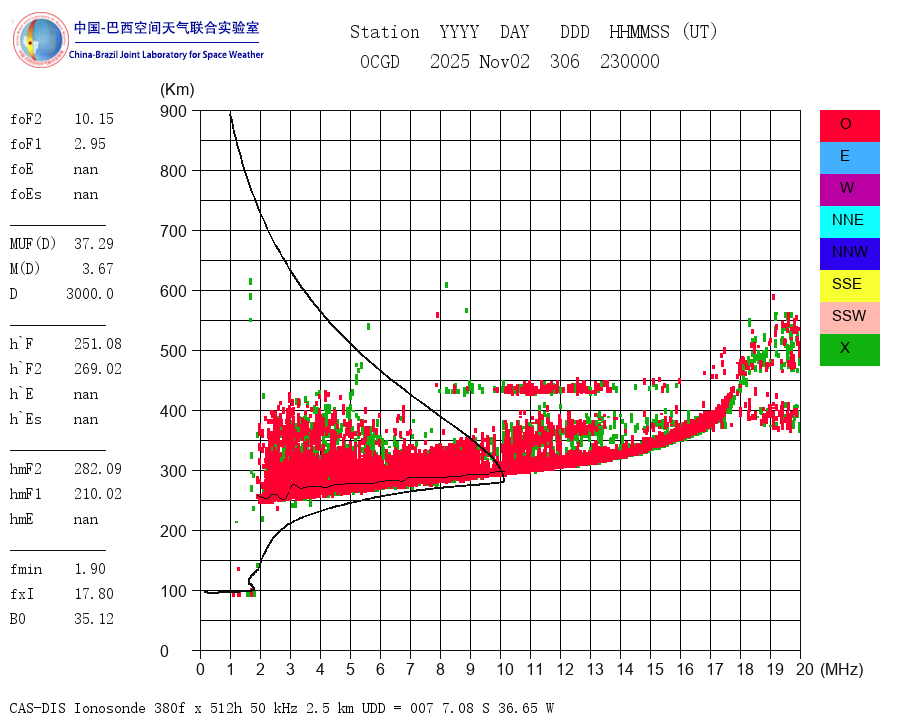900x720 pixels.
Task: Click the hmF1 value 210.02
Action: [x=98, y=494]
